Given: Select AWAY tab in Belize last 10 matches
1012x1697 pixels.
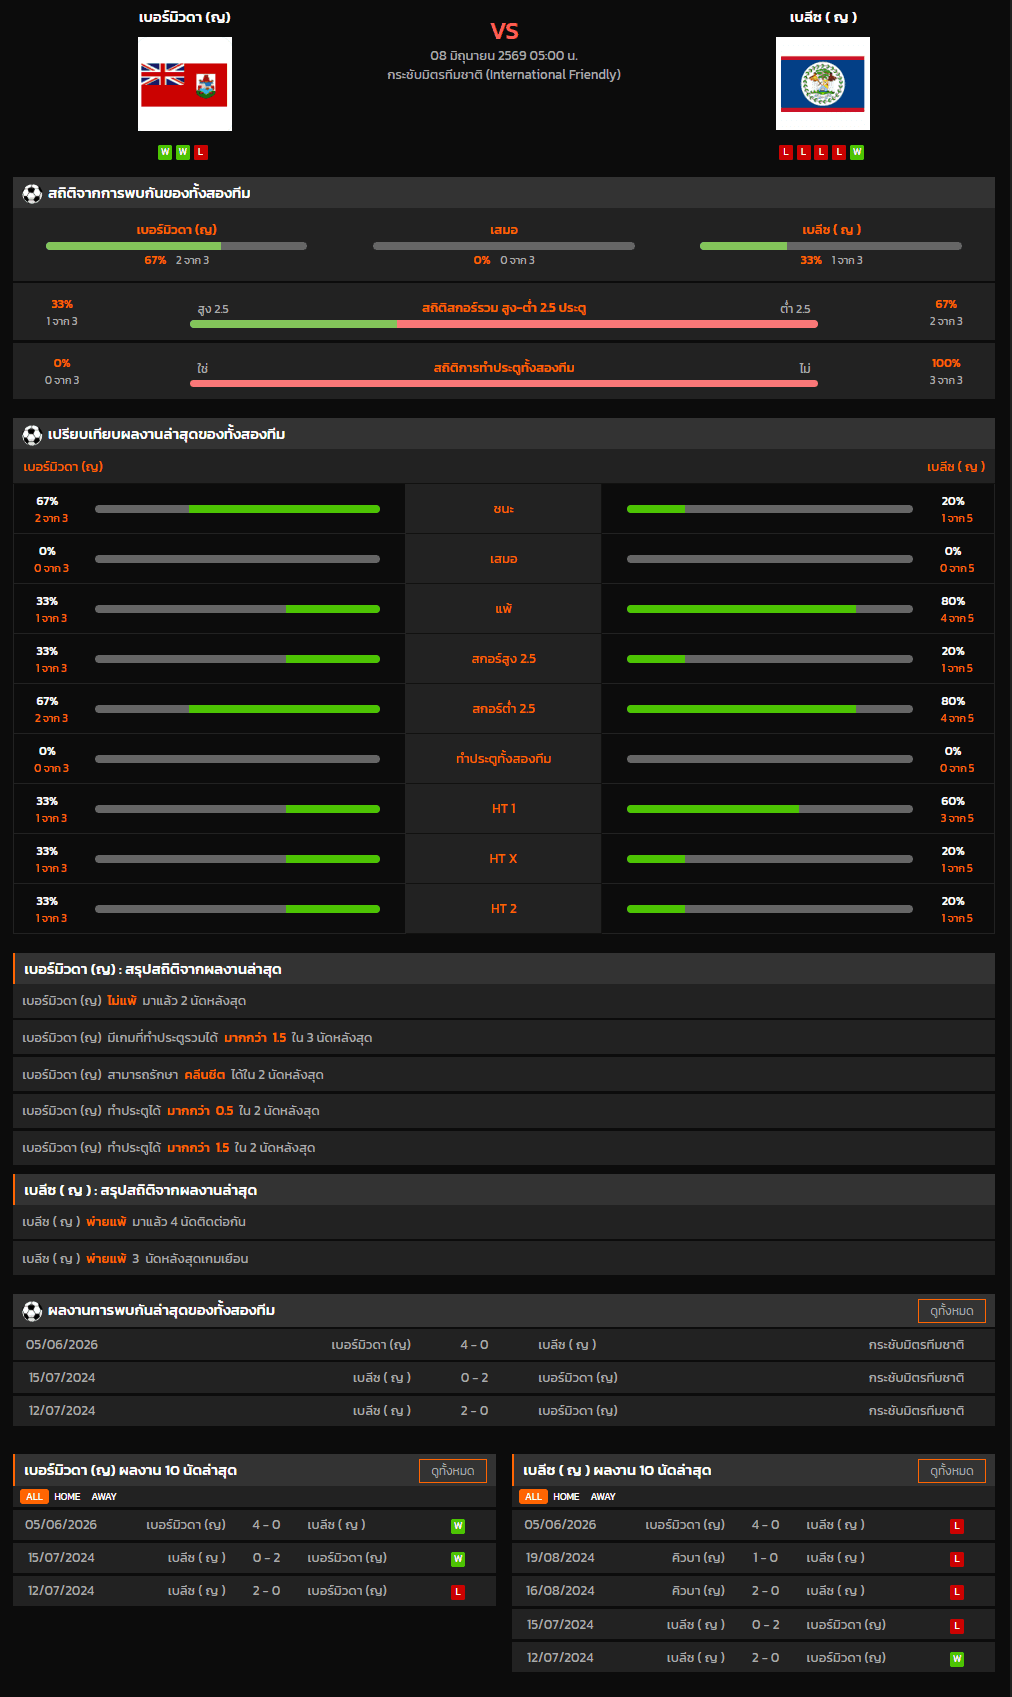Looking at the screenshot, I should tap(603, 1497).
